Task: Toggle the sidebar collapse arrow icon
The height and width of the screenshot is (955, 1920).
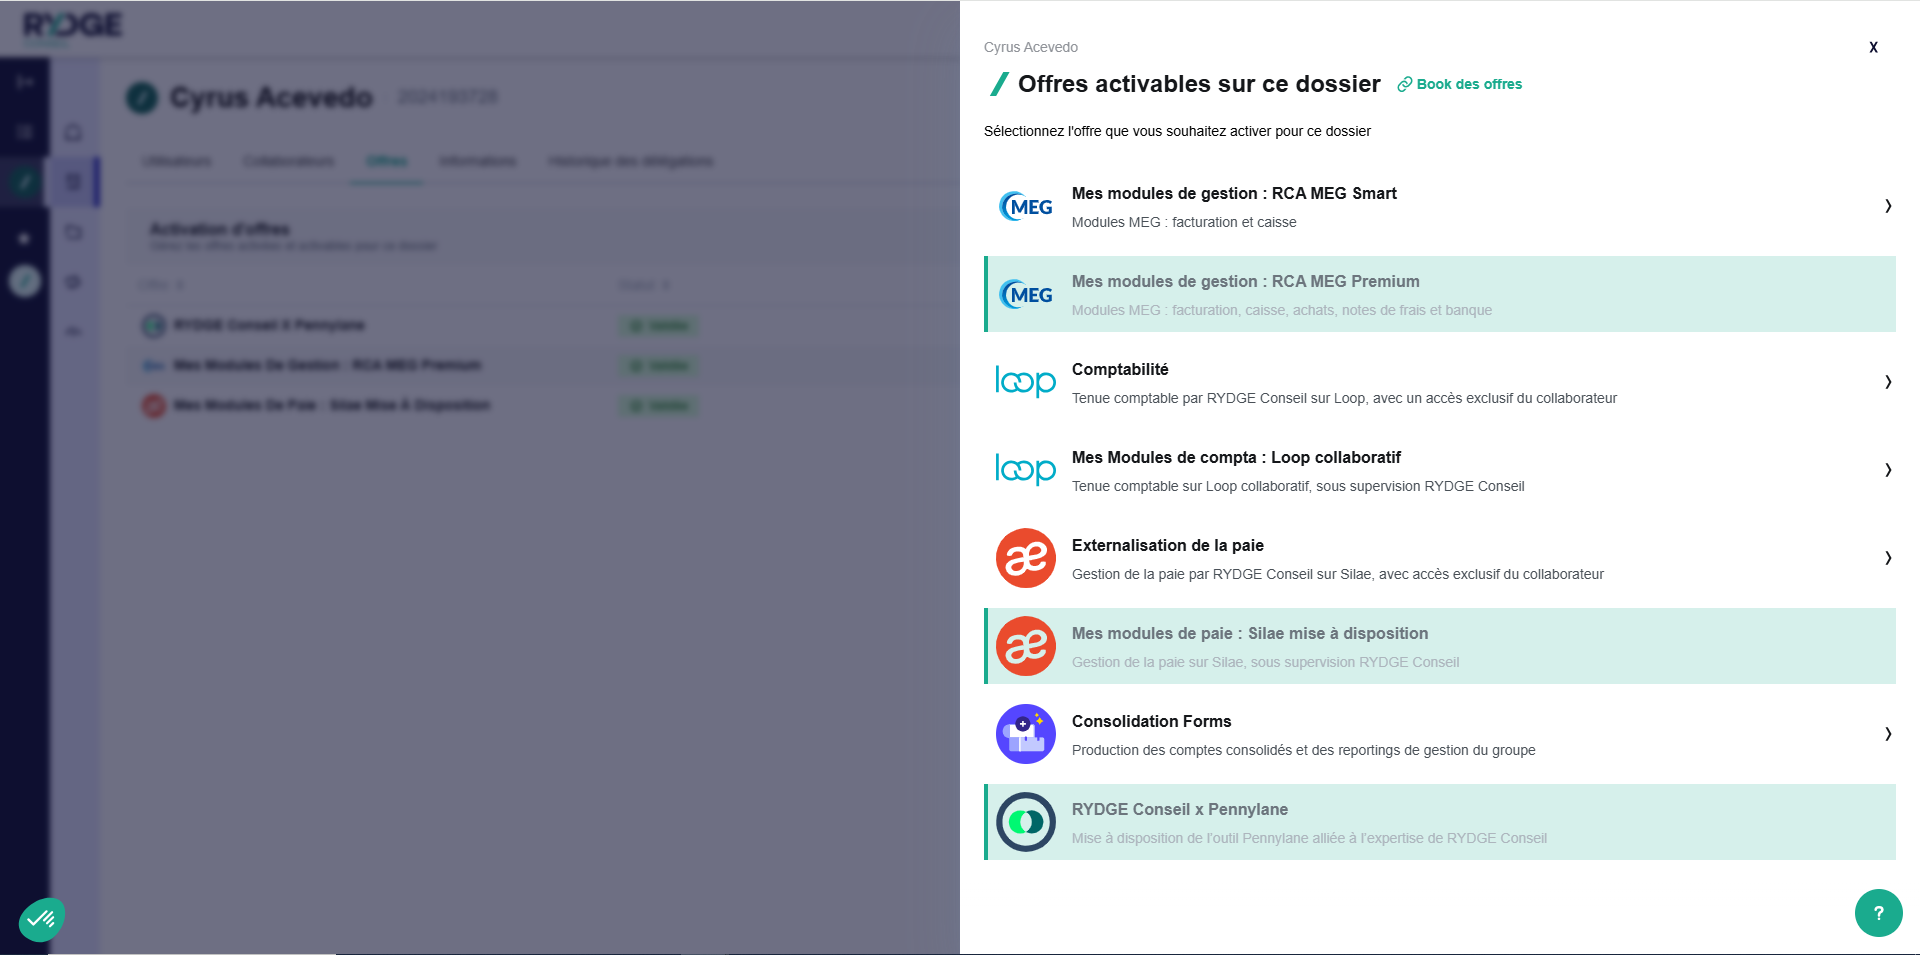Action: tap(24, 81)
